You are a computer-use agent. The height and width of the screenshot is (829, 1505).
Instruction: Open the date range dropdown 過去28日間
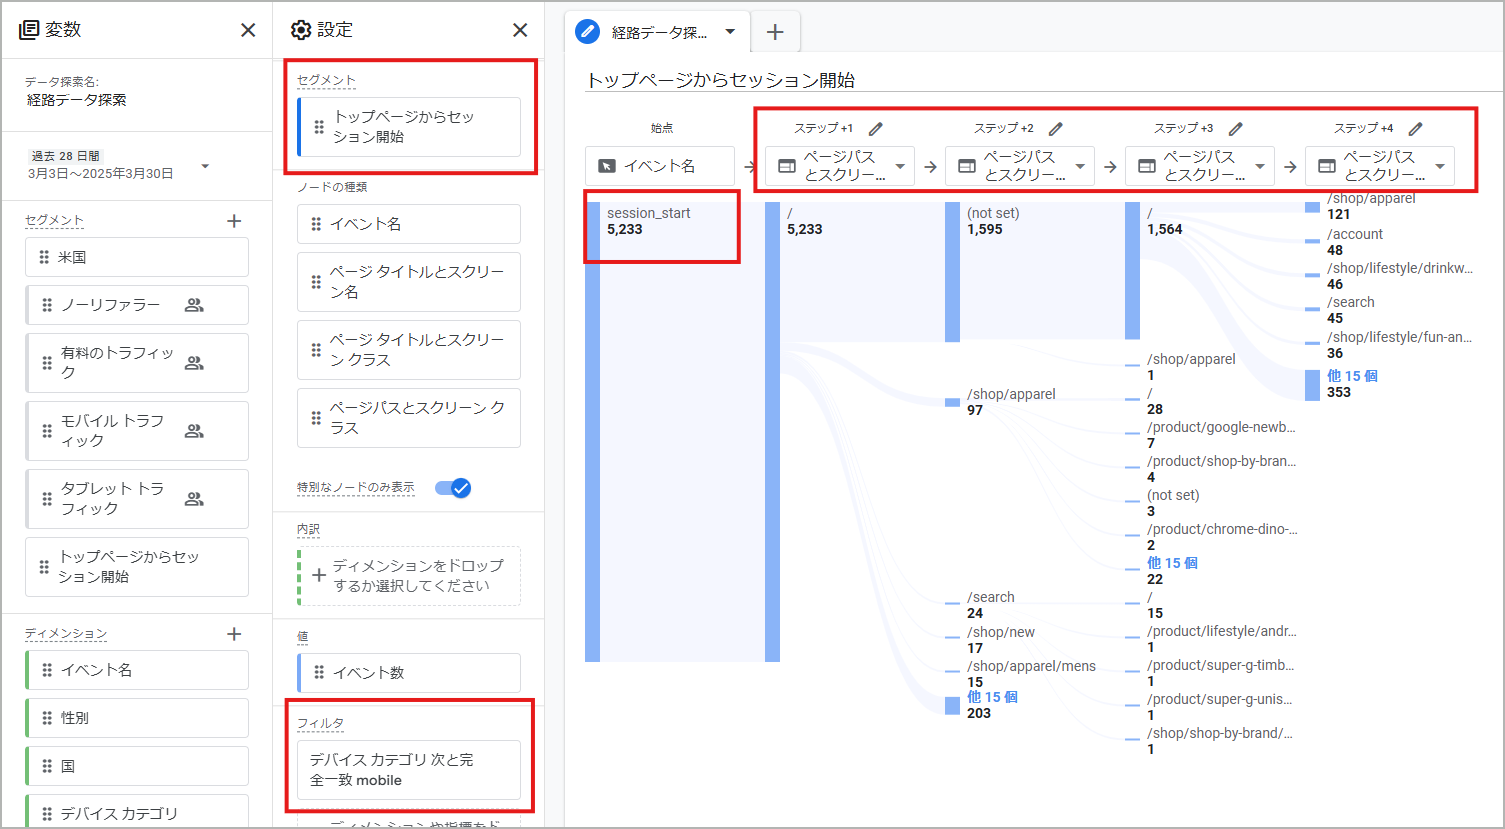point(205,166)
